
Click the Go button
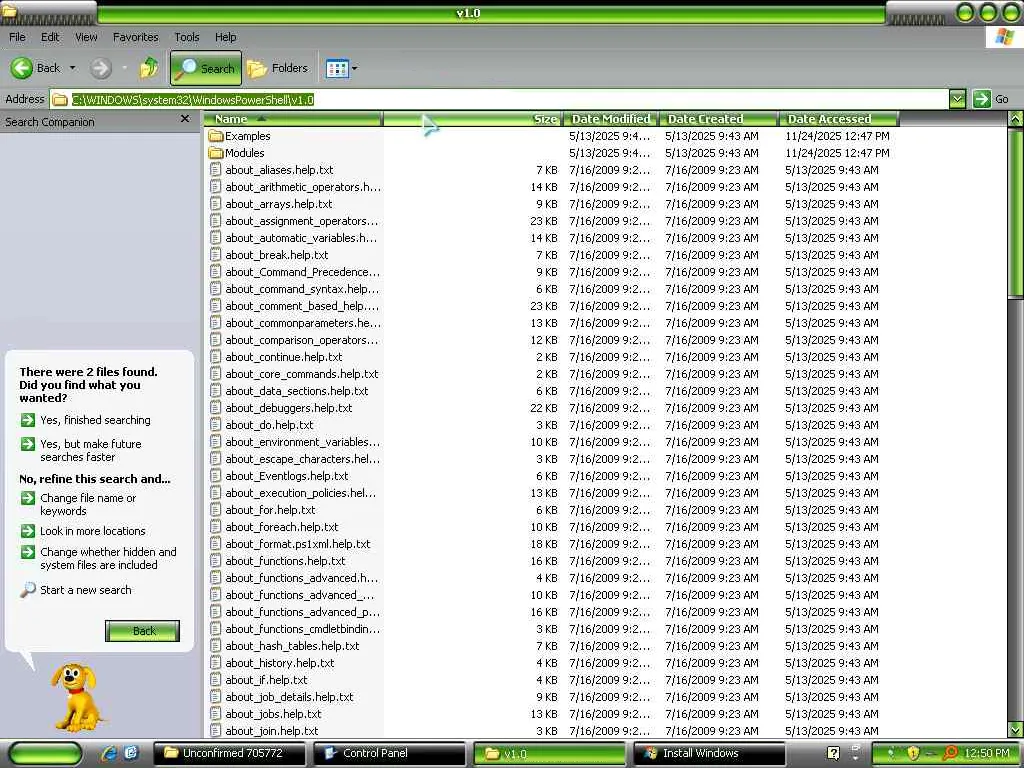[991, 99]
